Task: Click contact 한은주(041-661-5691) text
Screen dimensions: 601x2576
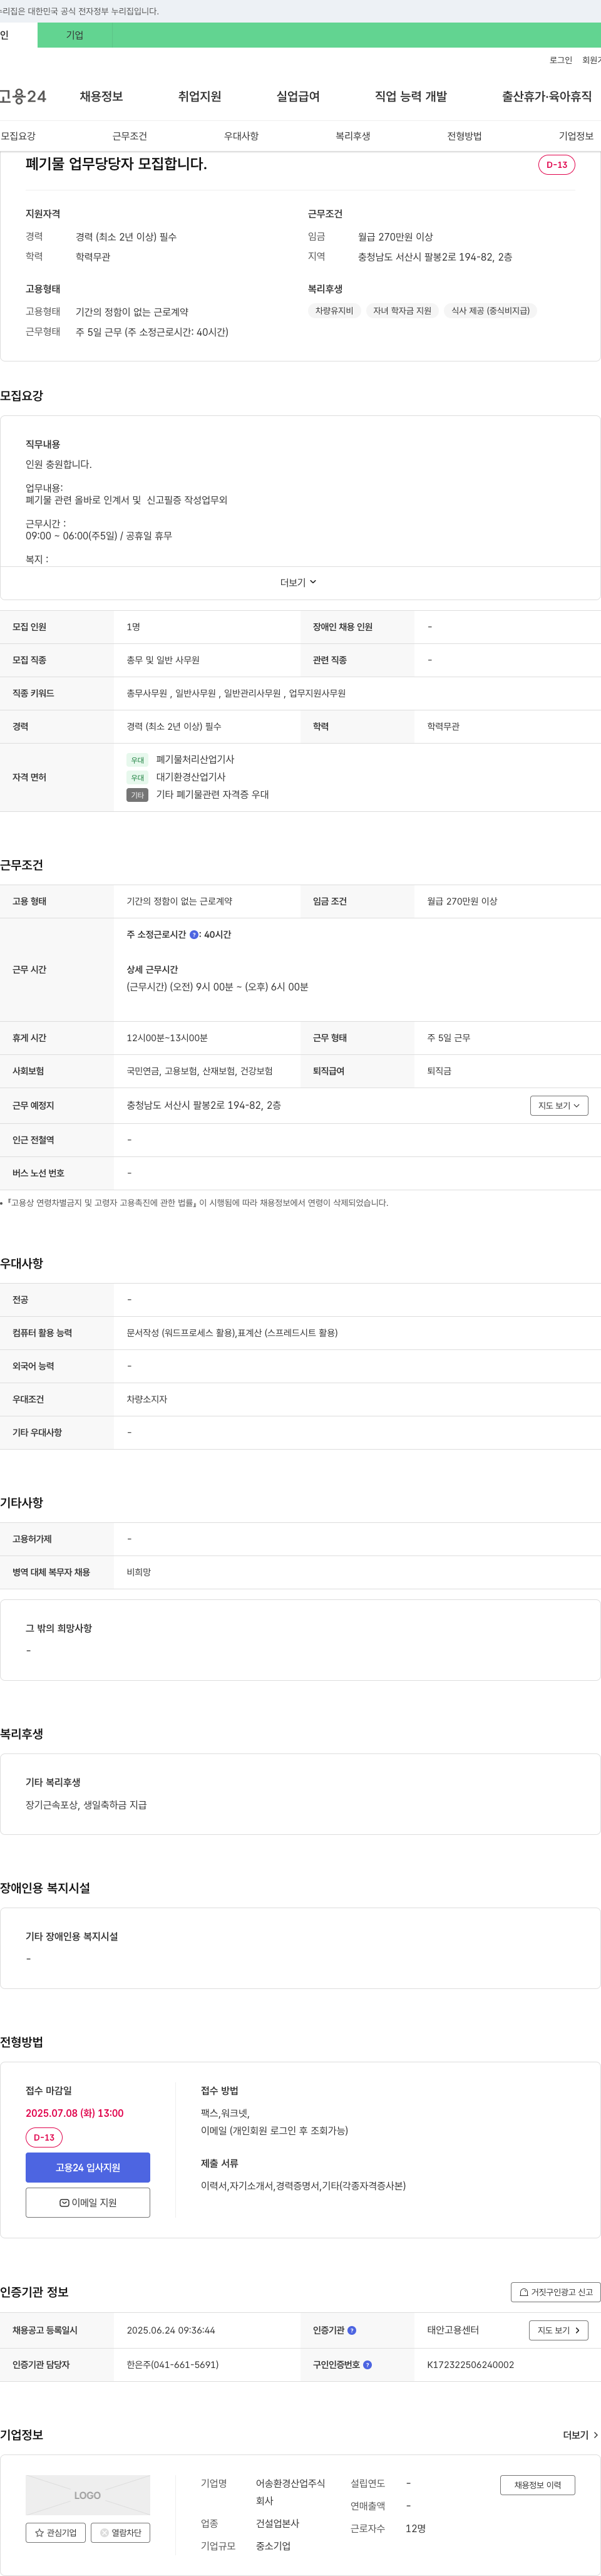Action: pos(173,2365)
